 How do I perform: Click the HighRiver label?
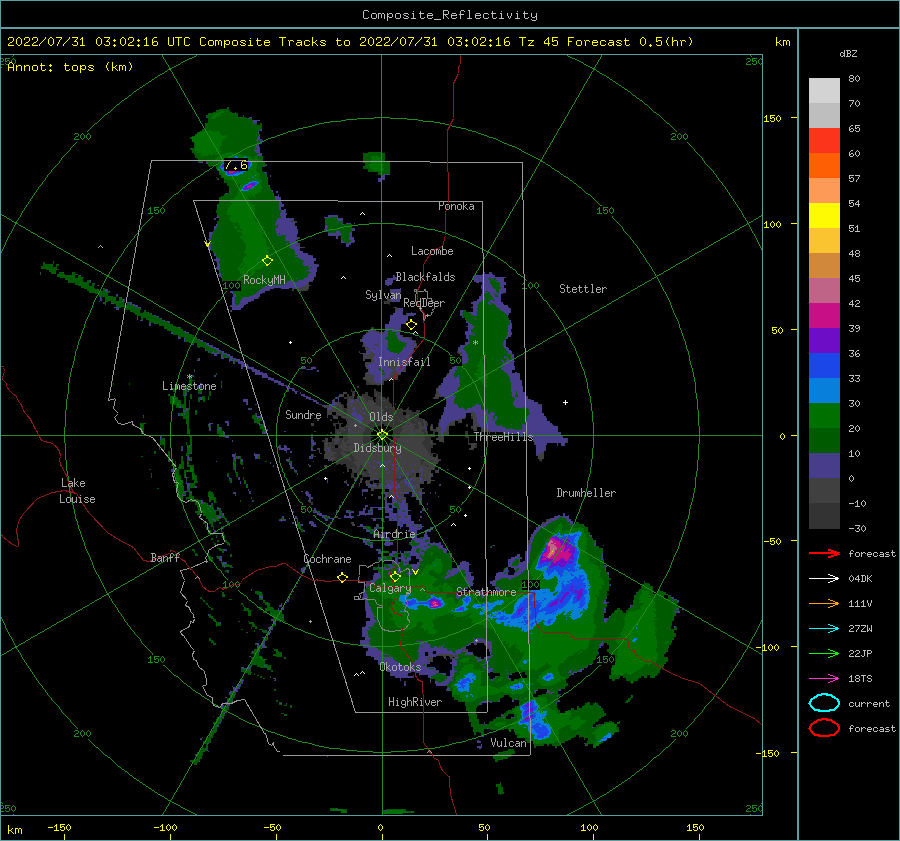pos(415,702)
